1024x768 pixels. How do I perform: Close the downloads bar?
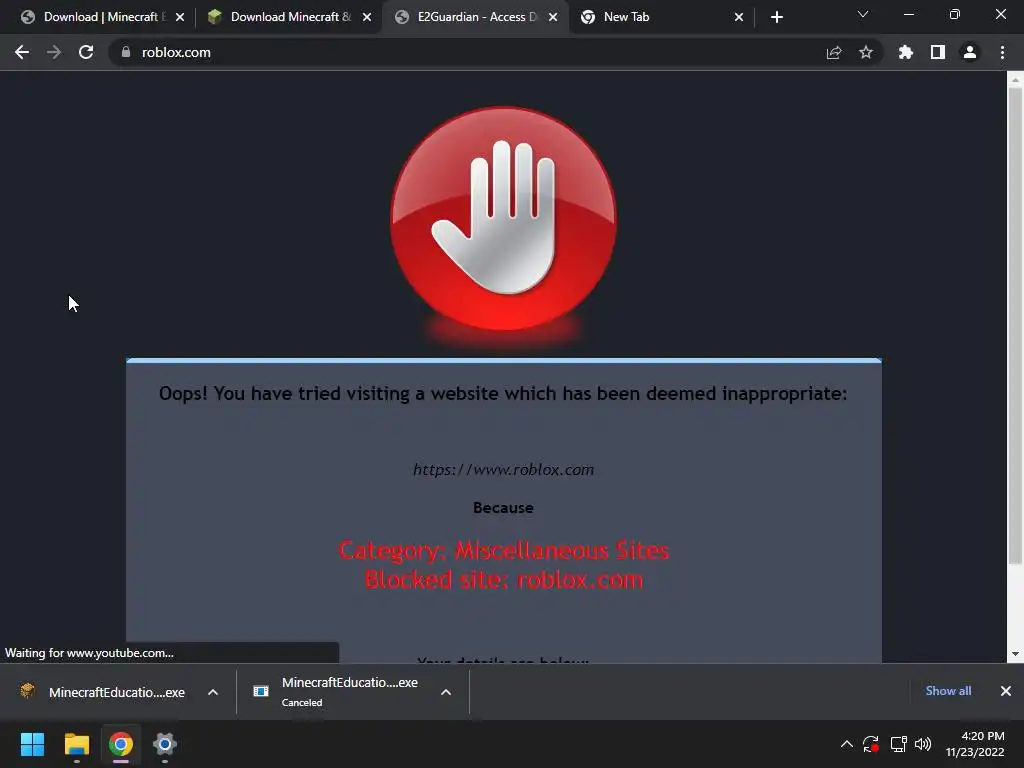tap(1006, 691)
